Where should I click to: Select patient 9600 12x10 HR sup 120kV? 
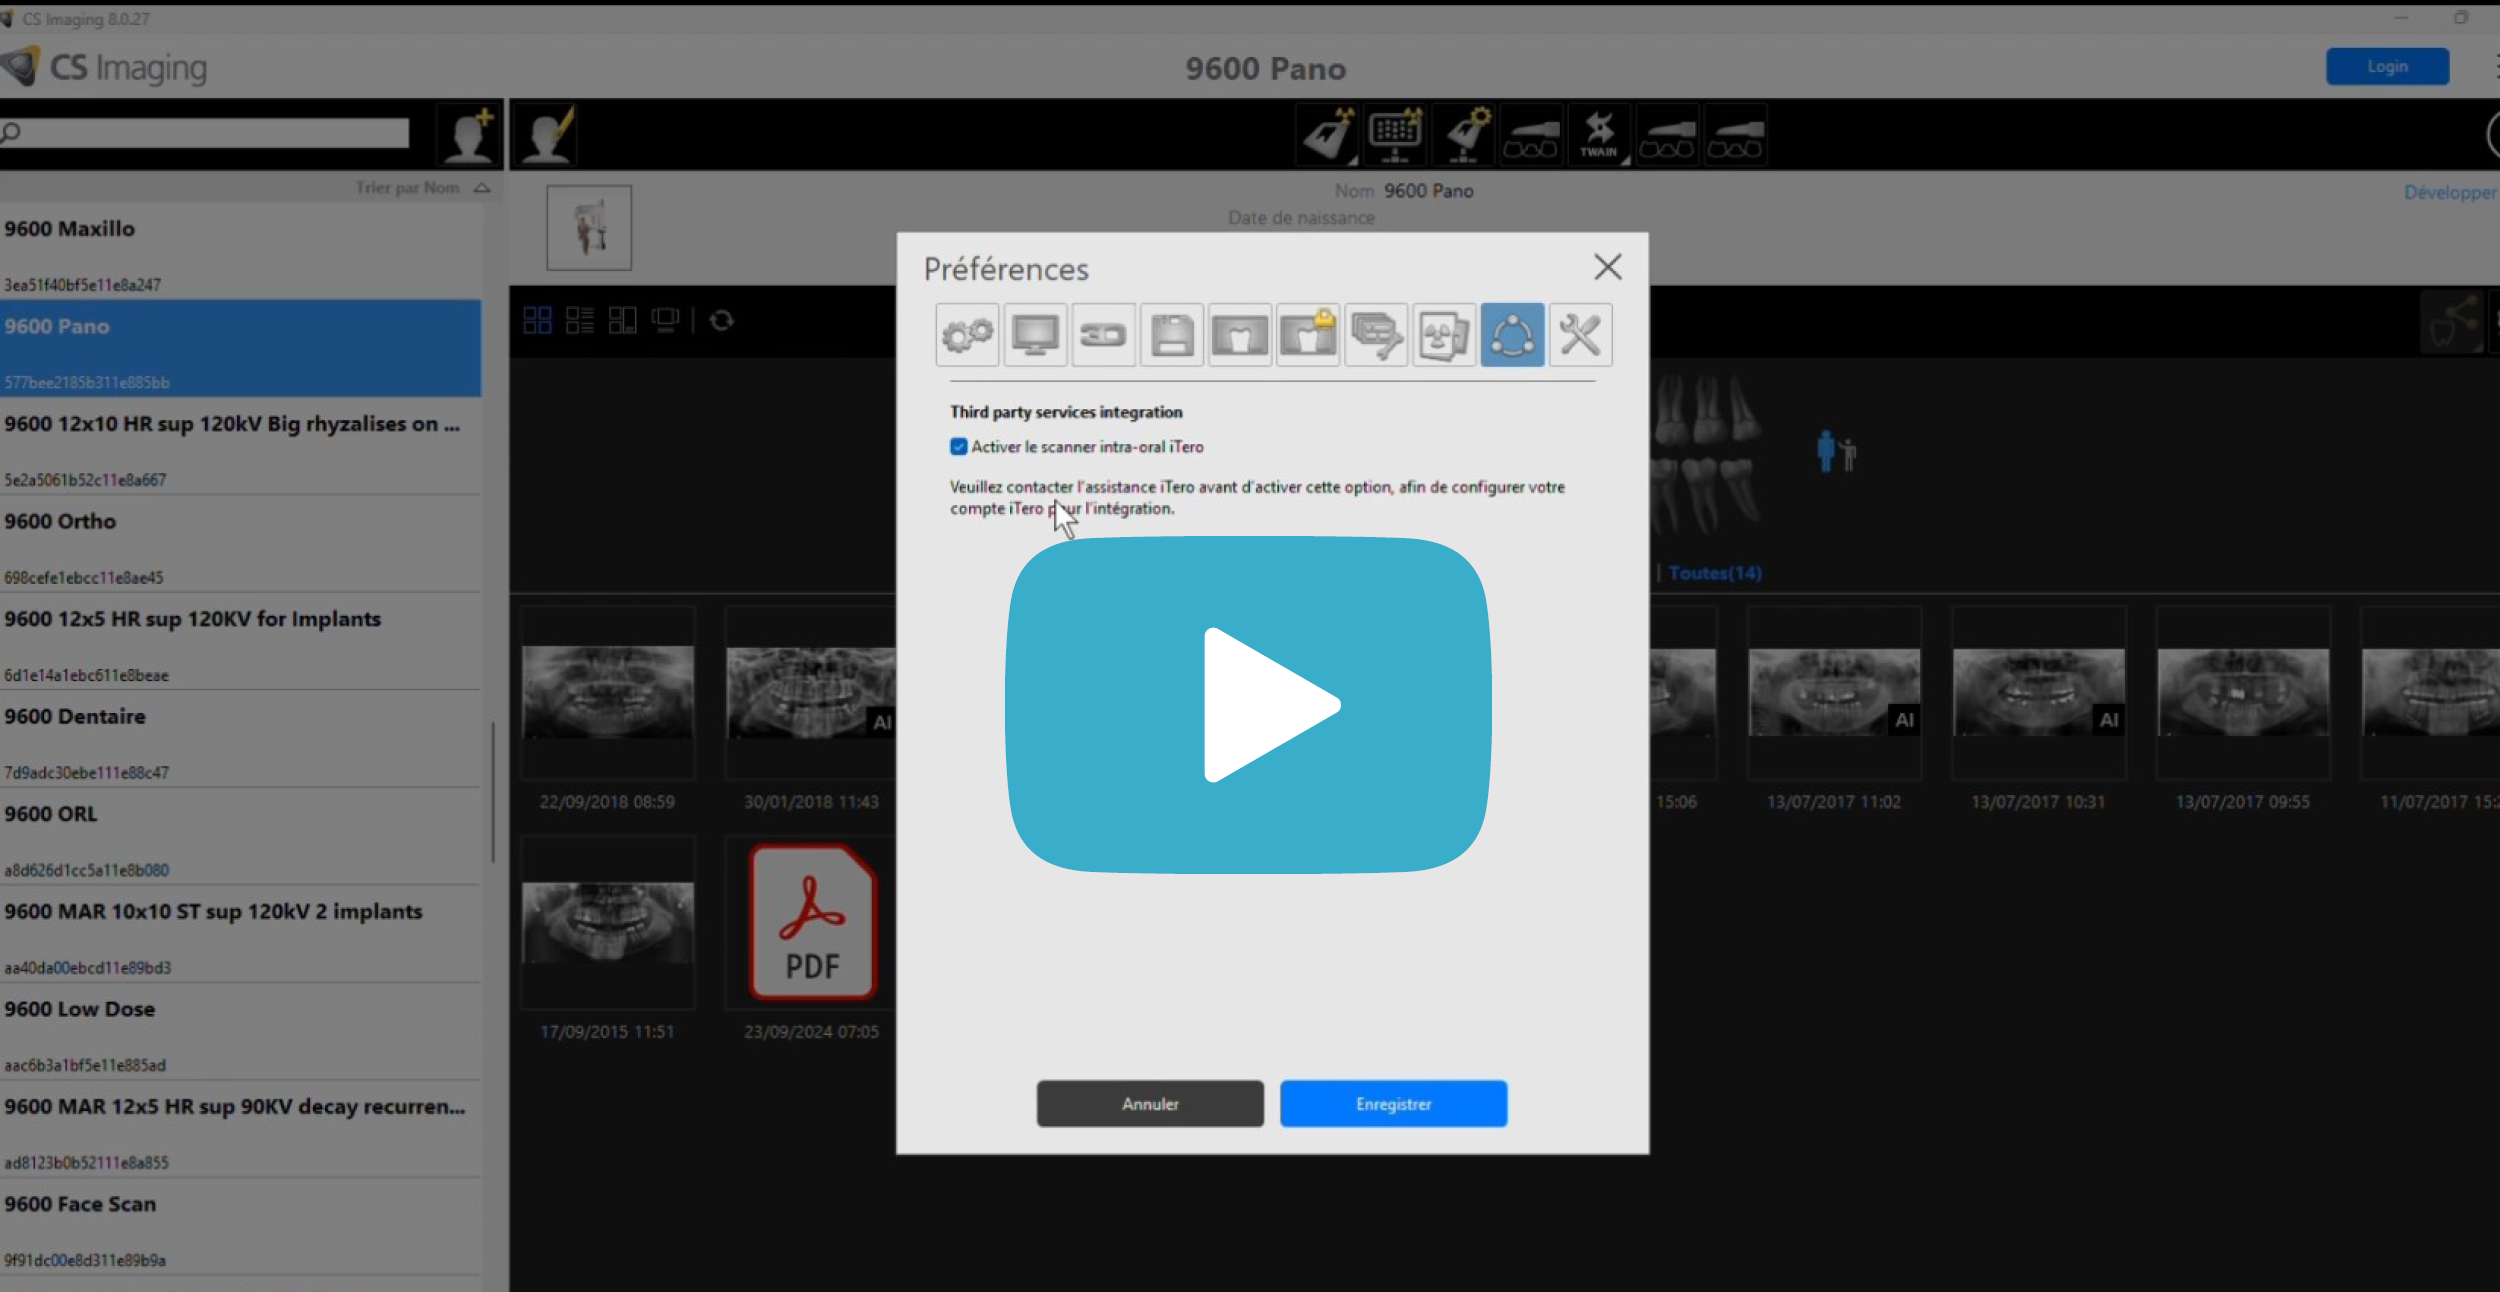tap(240, 446)
